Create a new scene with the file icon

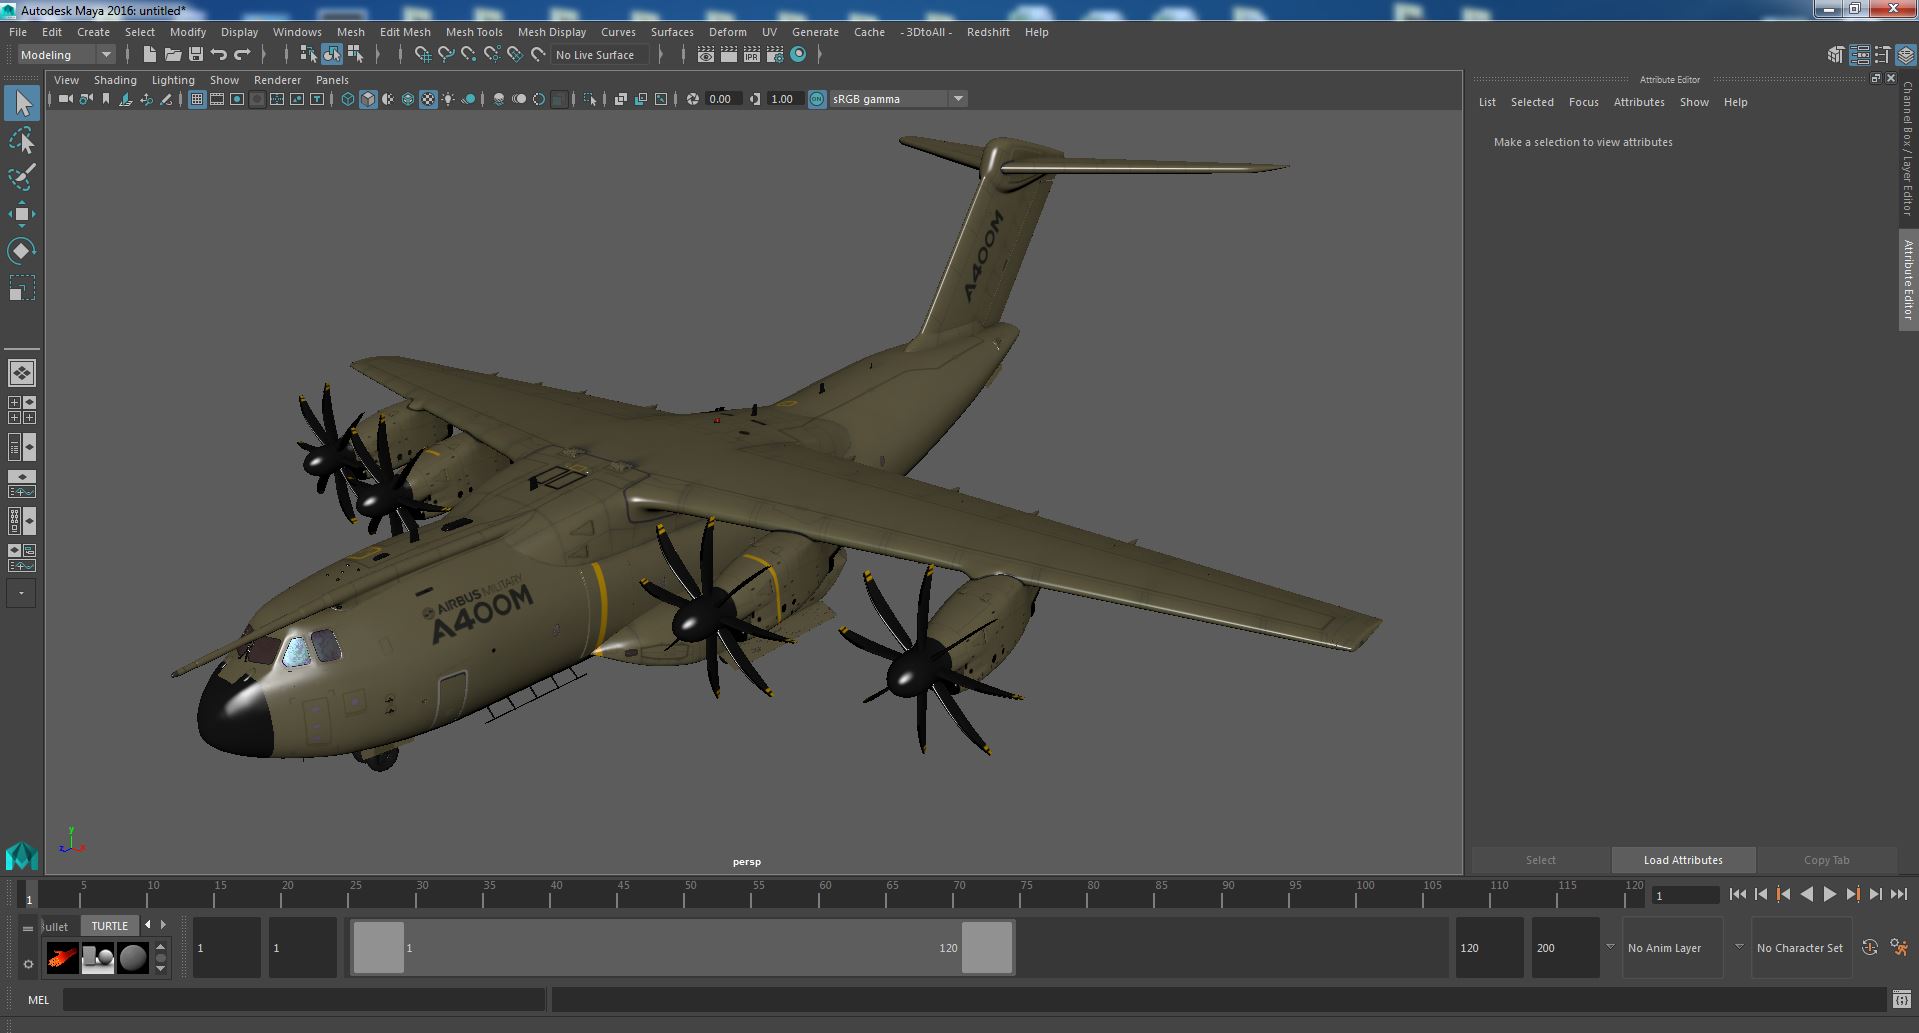tap(149, 55)
